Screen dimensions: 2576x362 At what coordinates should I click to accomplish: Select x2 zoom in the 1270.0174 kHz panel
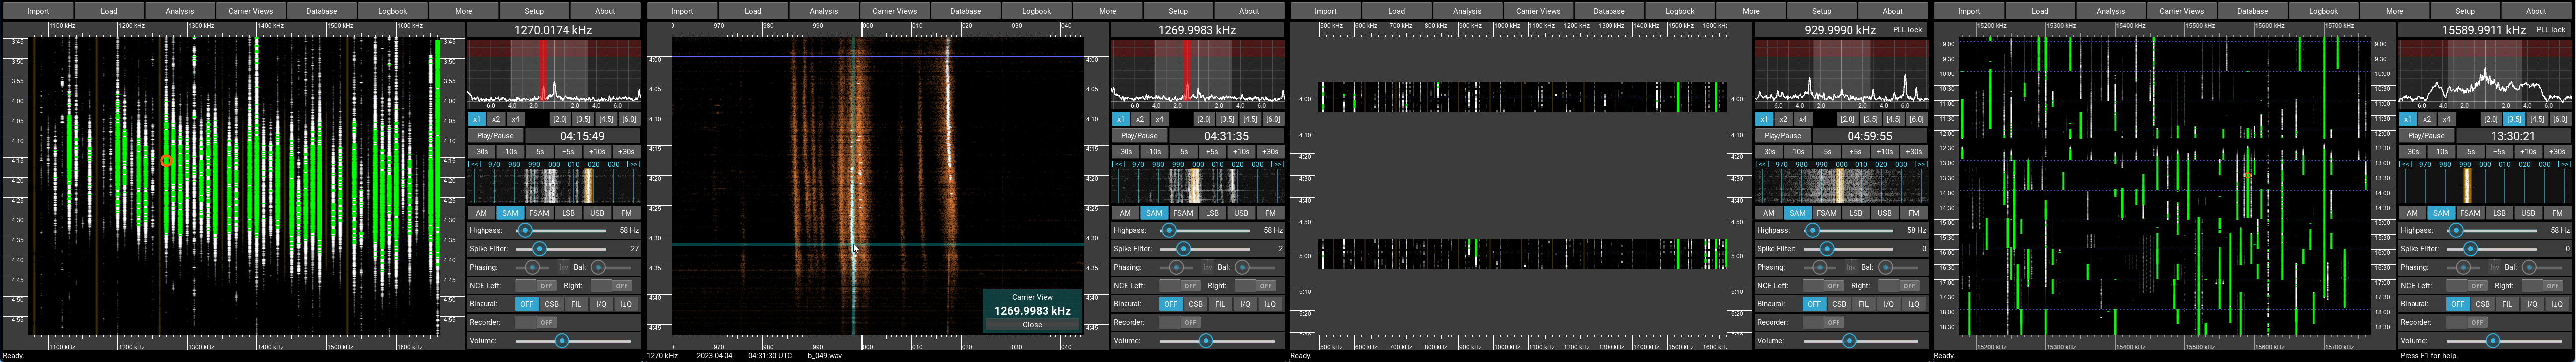[x=496, y=119]
